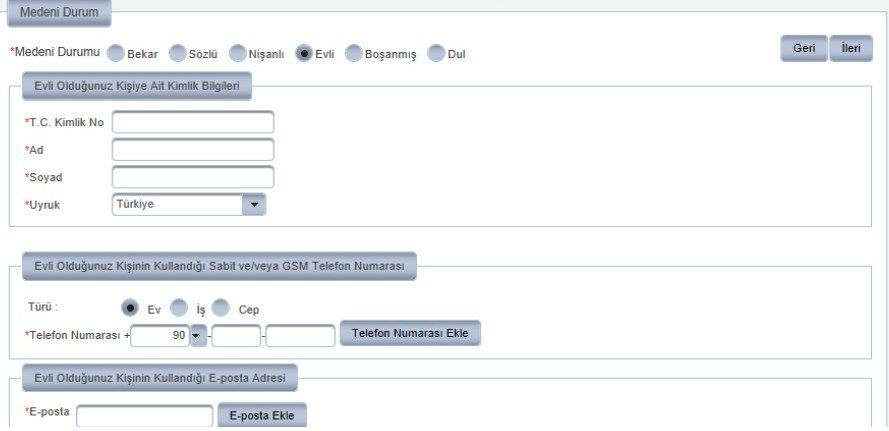Select Cep as phone type
The height and width of the screenshot is (431, 889).
click(x=220, y=308)
